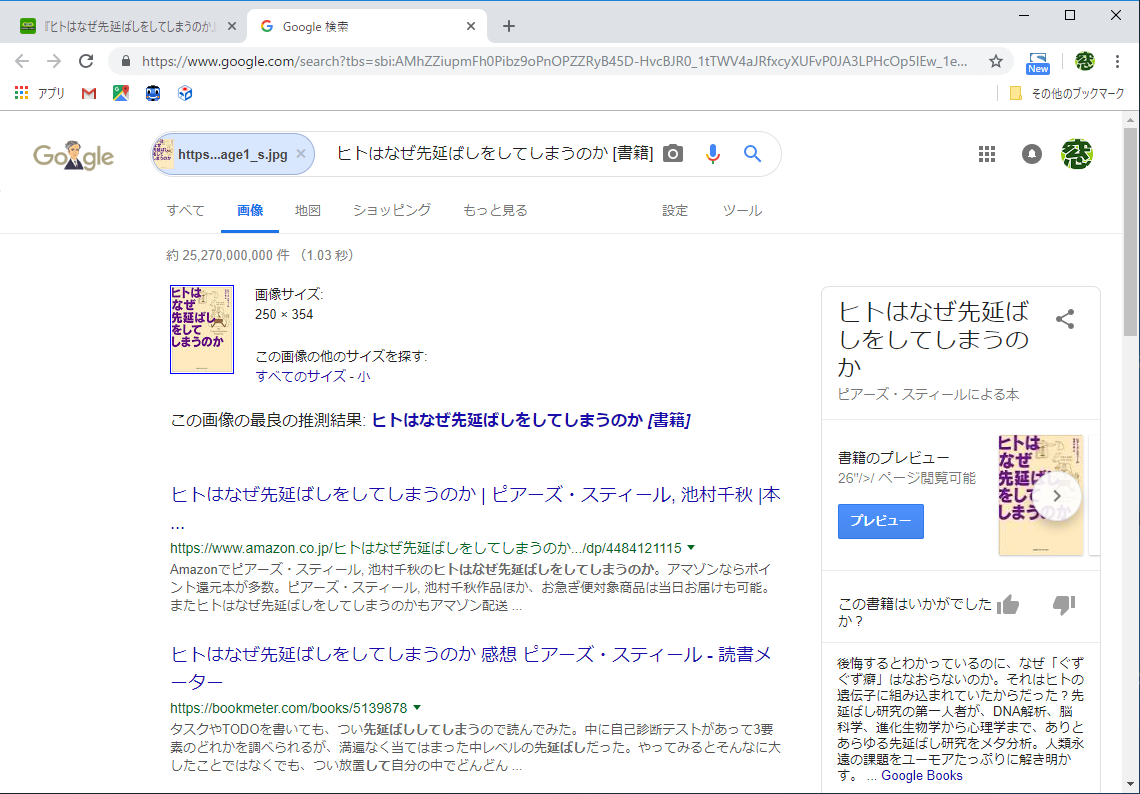Rate the book with thumbs up
Screen dimensions: 1140x794
[x=1008, y=603]
